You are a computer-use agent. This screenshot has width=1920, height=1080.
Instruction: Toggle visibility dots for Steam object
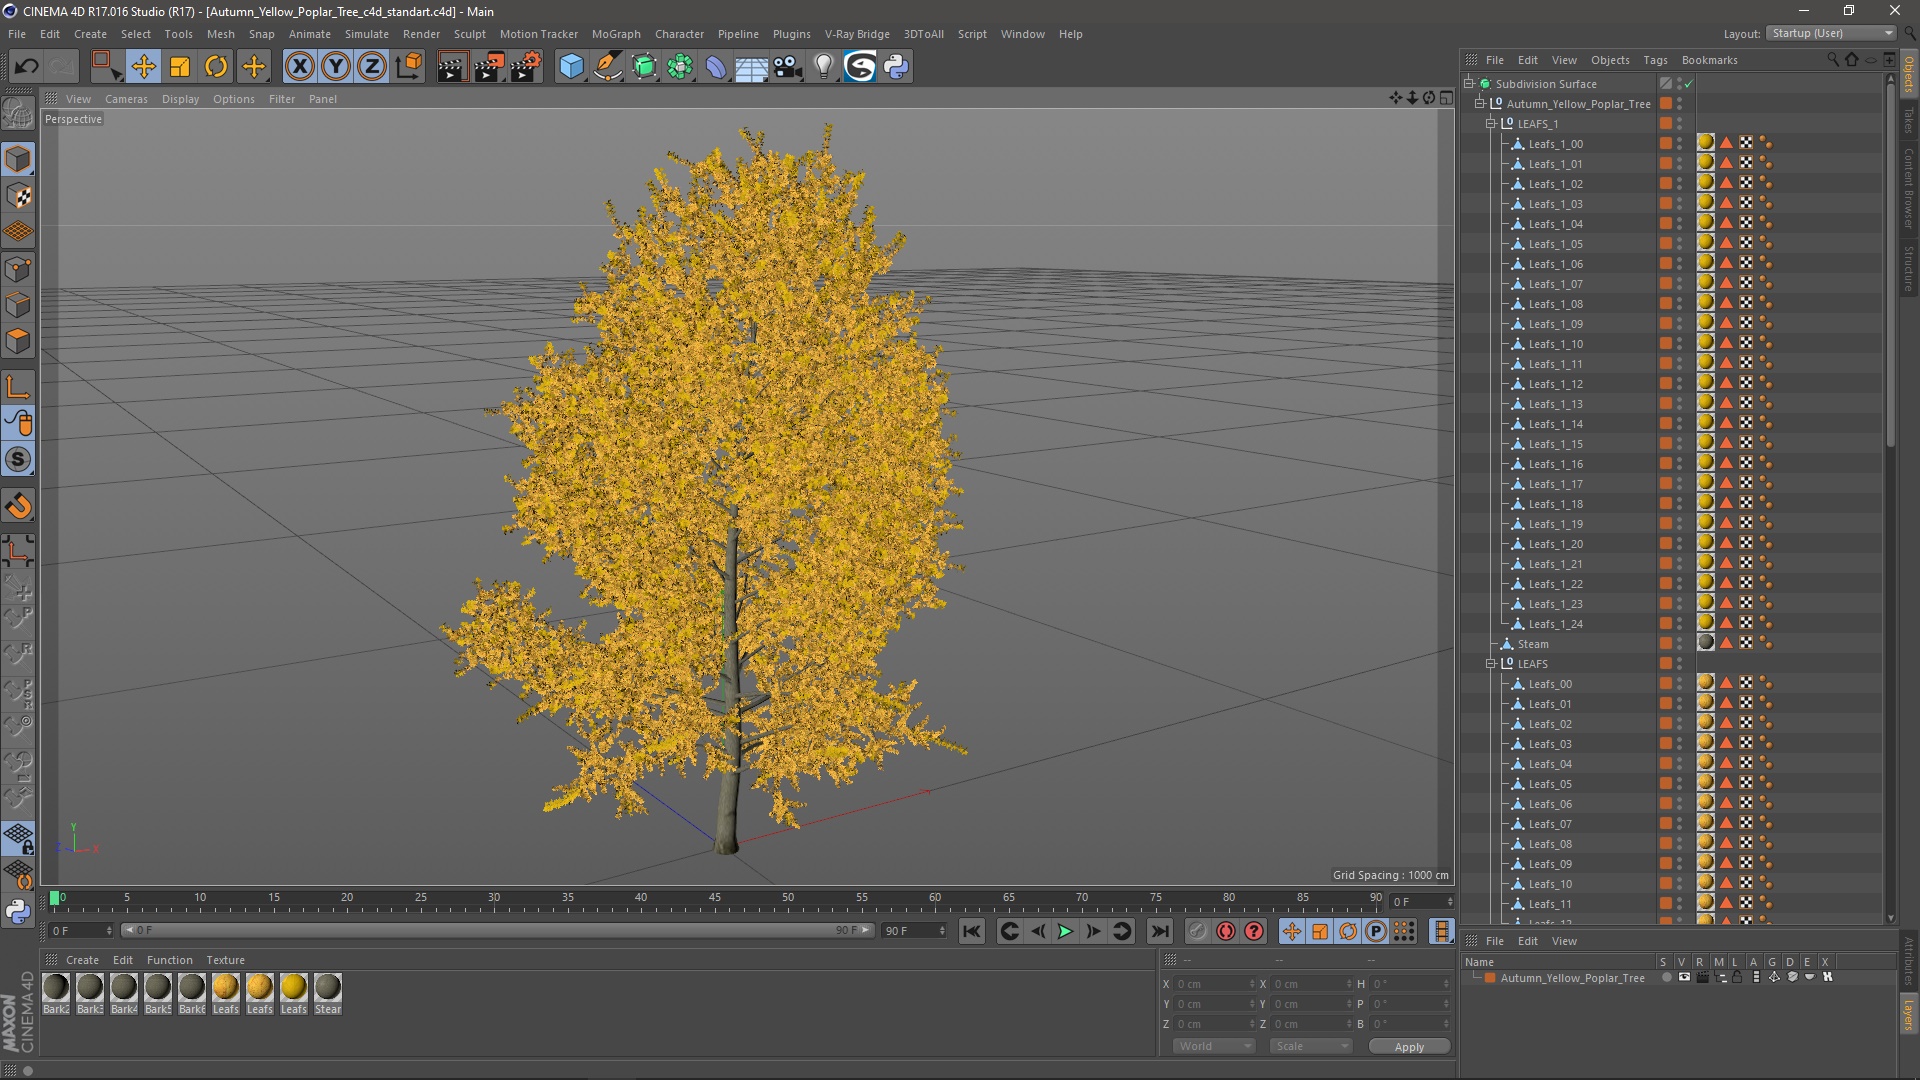1679,644
